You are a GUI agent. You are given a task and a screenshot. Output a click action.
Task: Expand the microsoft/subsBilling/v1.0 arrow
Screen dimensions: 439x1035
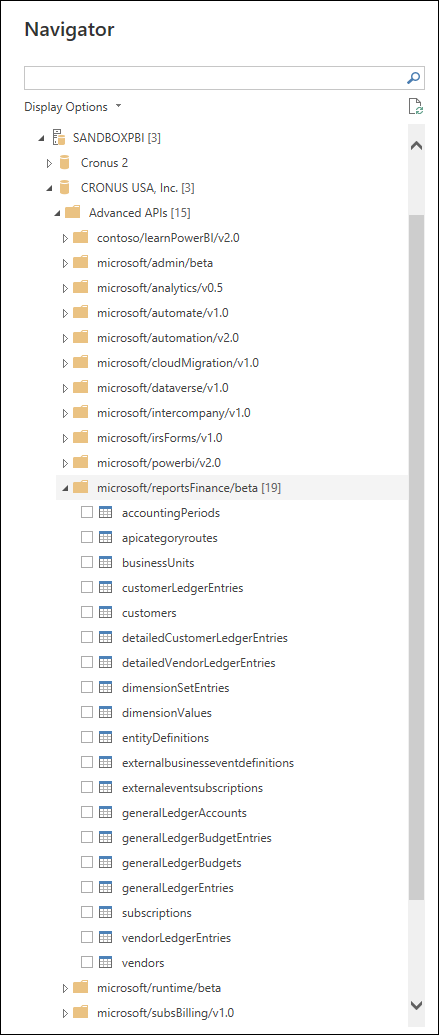[x=65, y=1013]
